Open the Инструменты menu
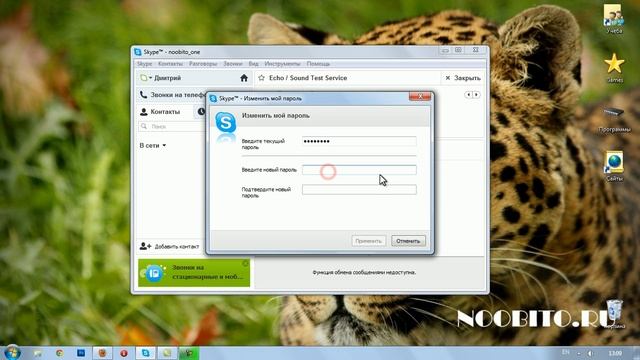Screen dimensions: 640x360 tap(282, 64)
